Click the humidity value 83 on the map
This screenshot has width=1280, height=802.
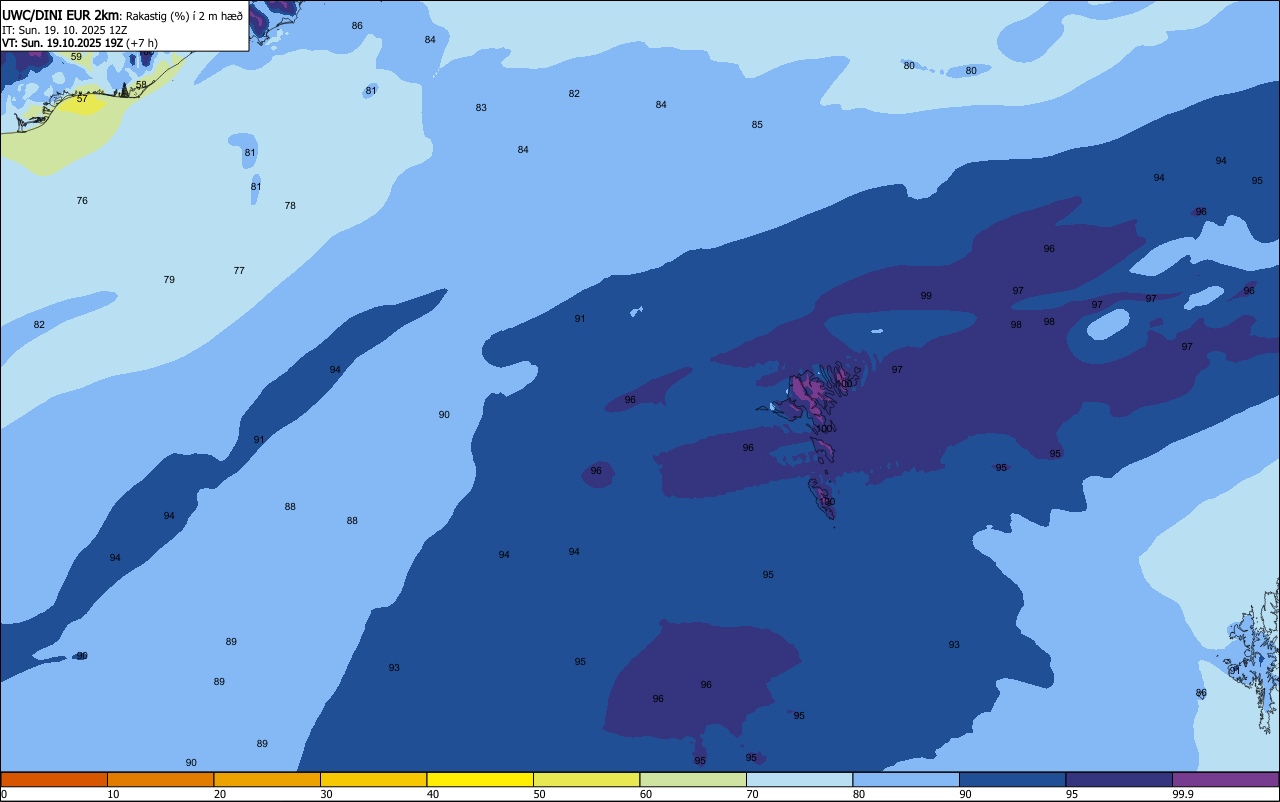click(481, 108)
